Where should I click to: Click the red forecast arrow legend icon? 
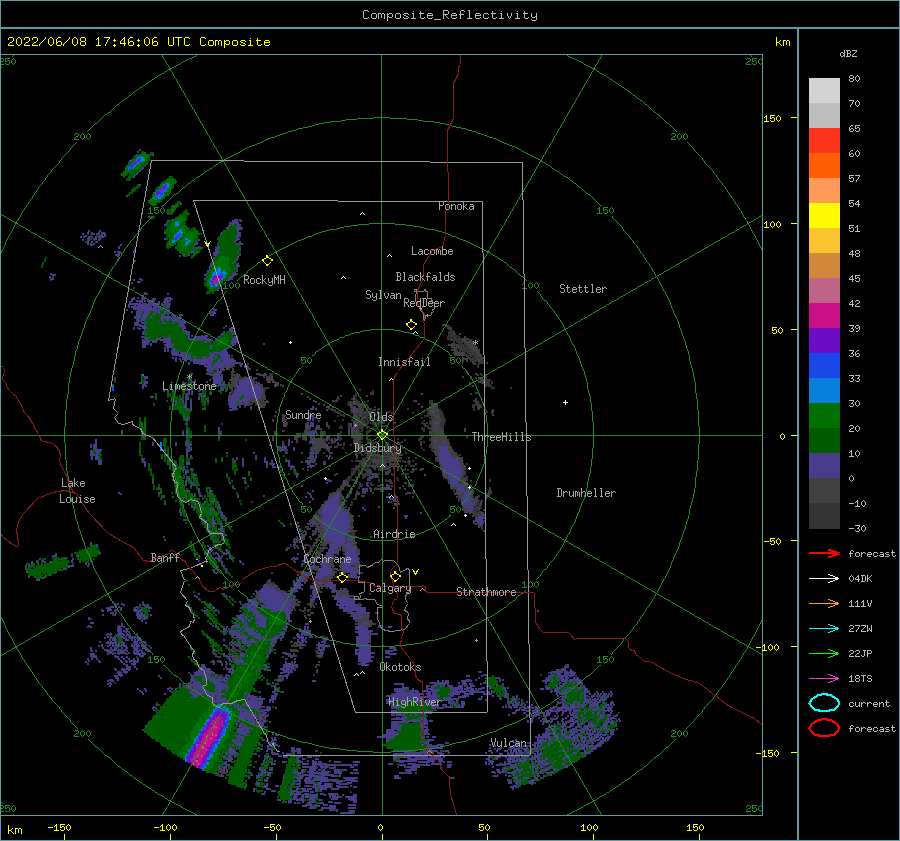click(x=824, y=553)
